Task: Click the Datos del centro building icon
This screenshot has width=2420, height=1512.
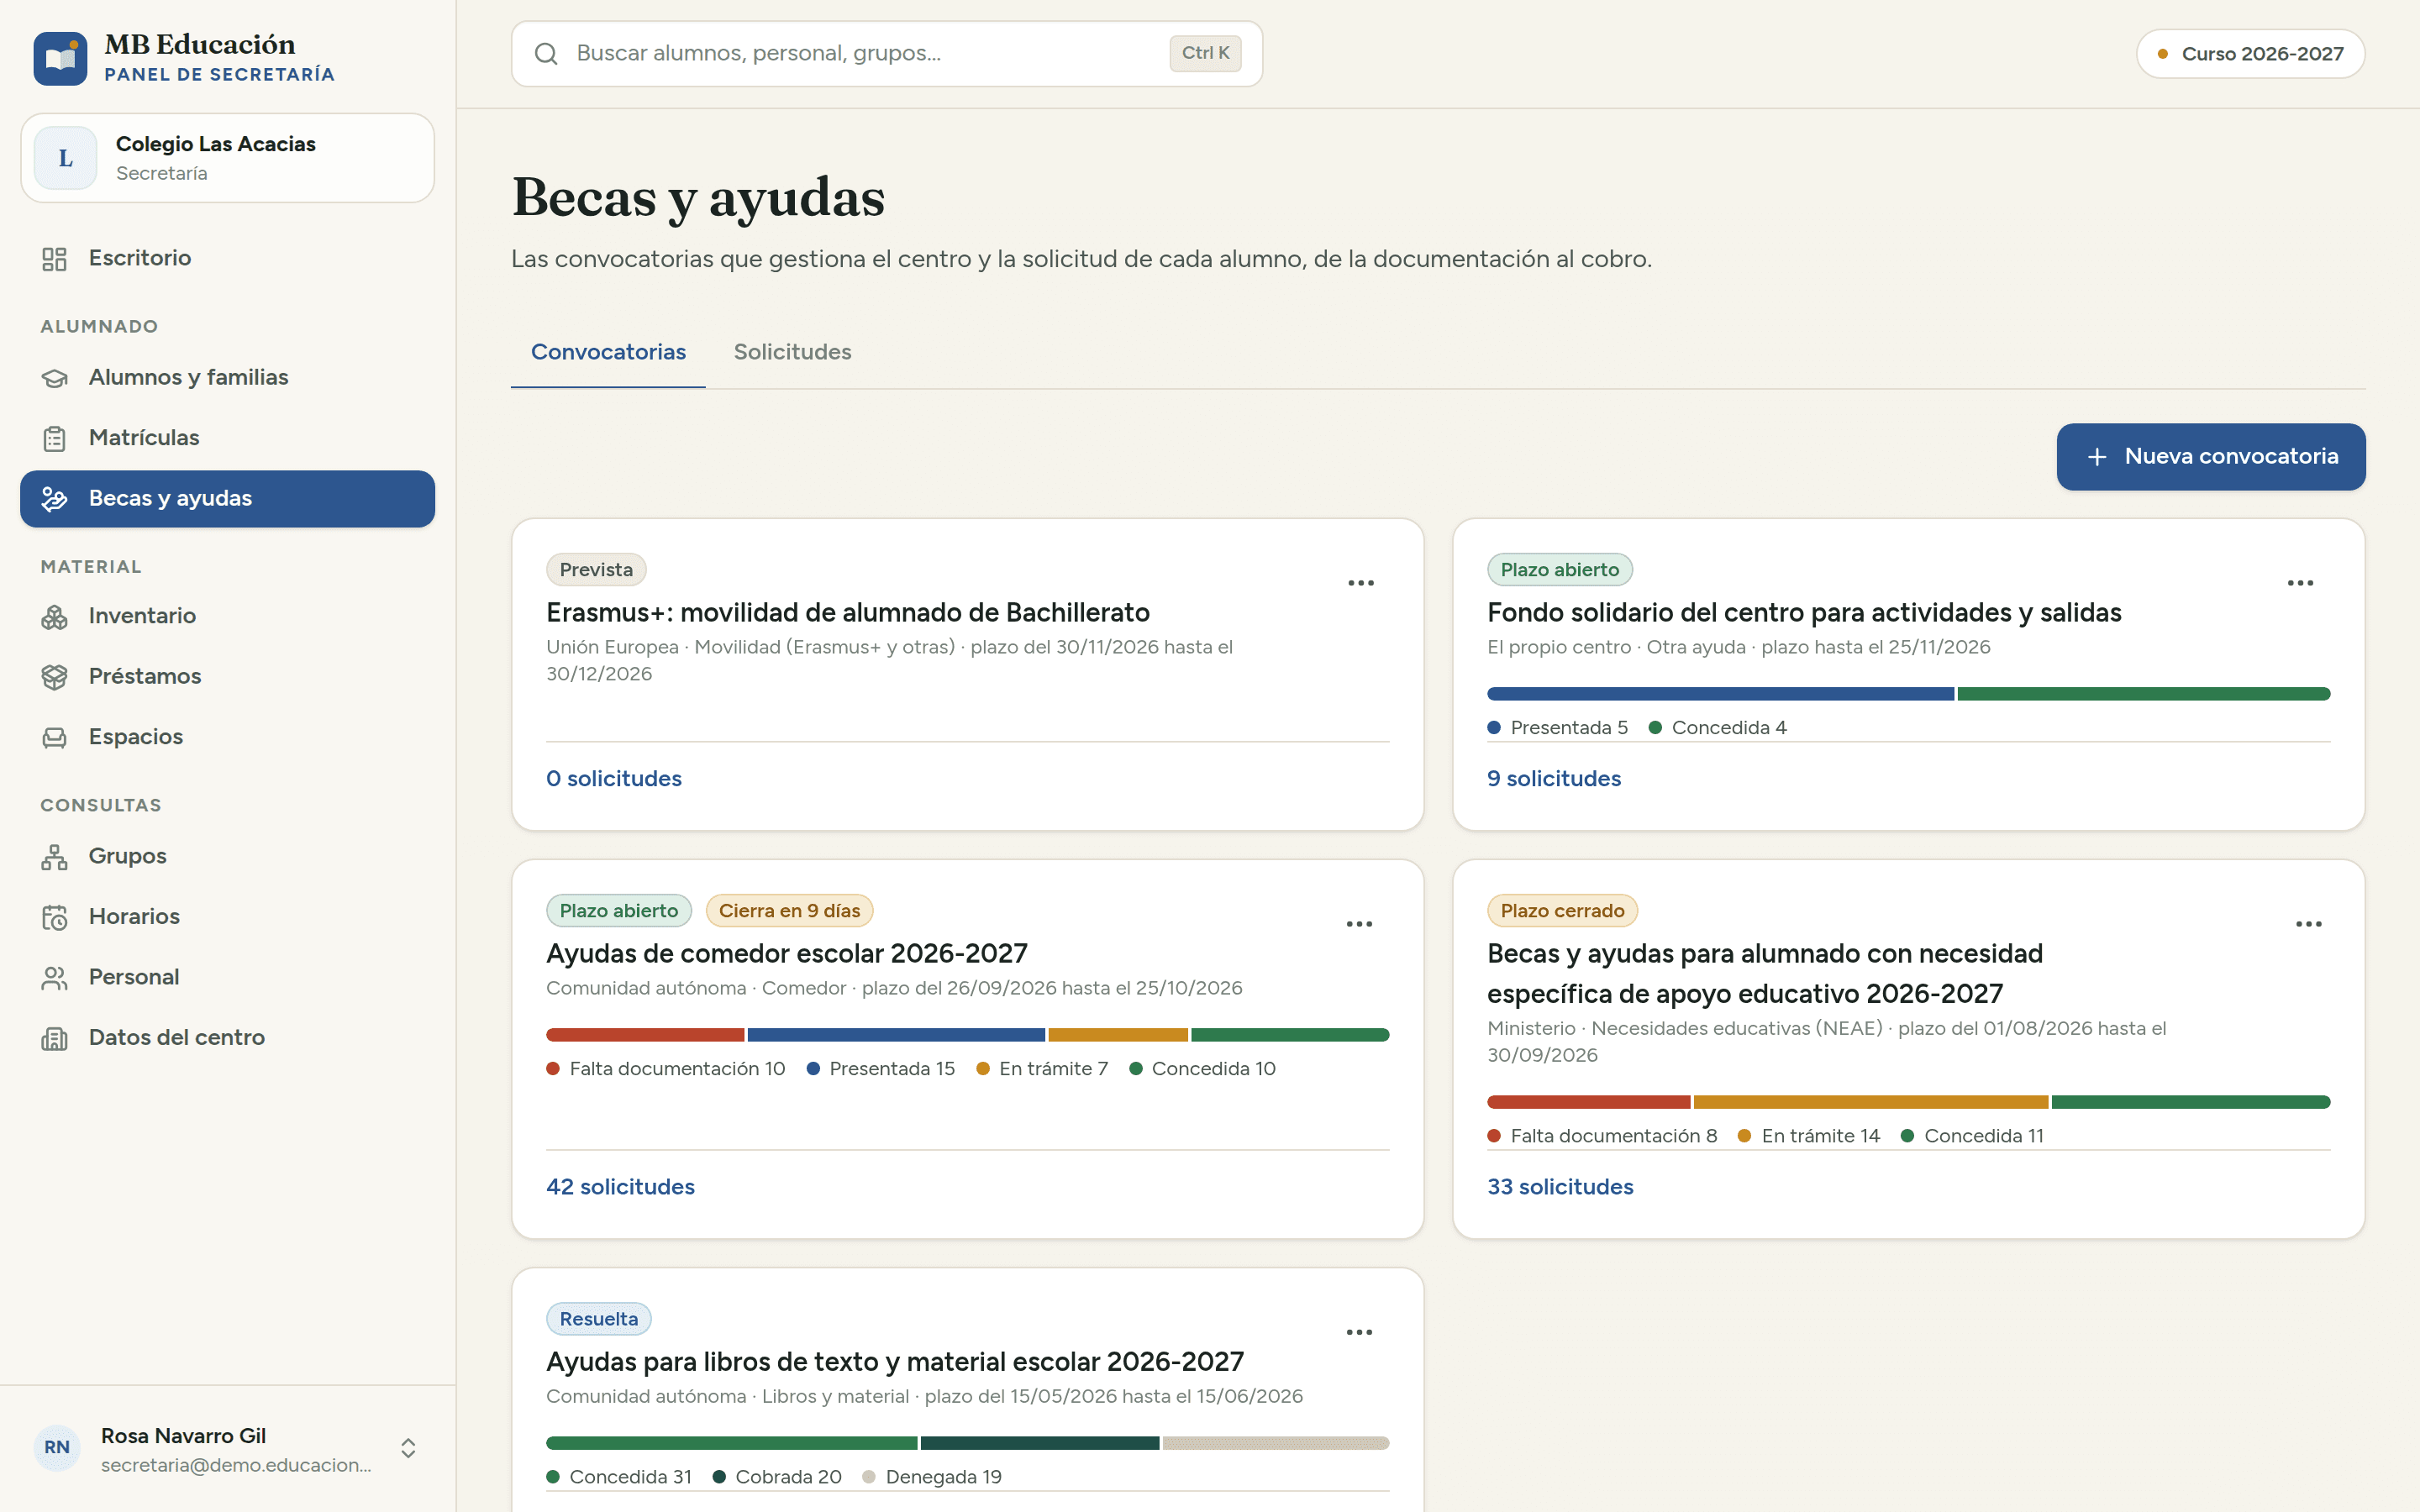Action: point(54,1038)
